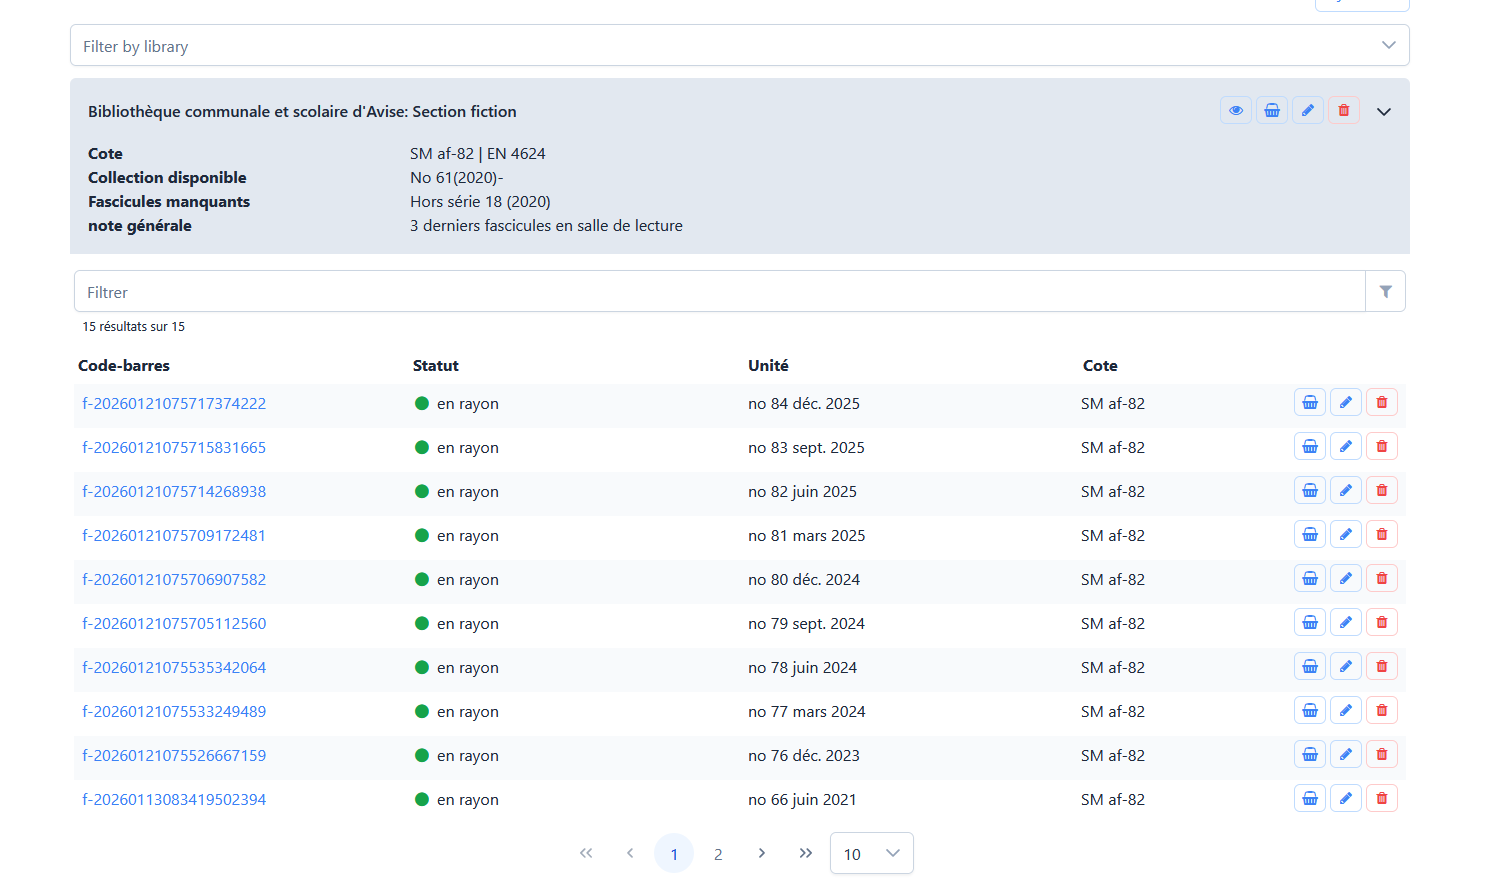Screen dimensions: 1496x888
Task: Jump to the last page of results
Action: pos(806,853)
